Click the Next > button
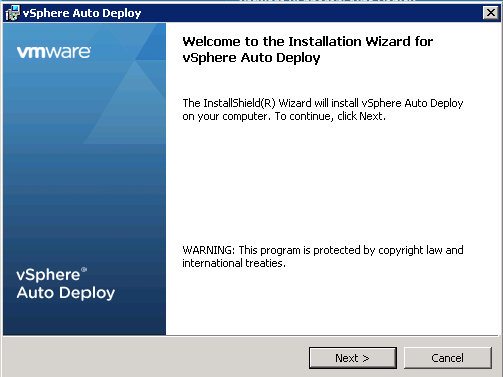503x377 pixels. click(353, 358)
